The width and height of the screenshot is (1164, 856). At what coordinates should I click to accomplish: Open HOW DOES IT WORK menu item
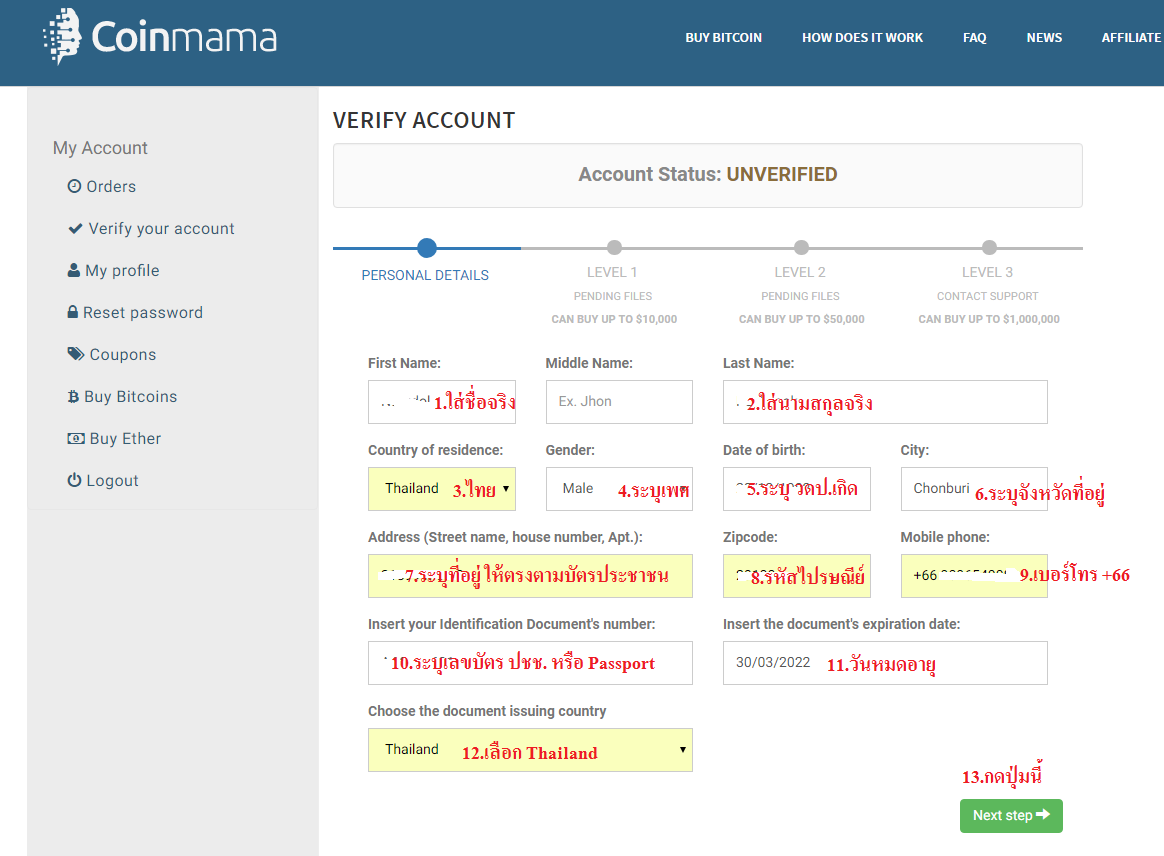pos(863,37)
